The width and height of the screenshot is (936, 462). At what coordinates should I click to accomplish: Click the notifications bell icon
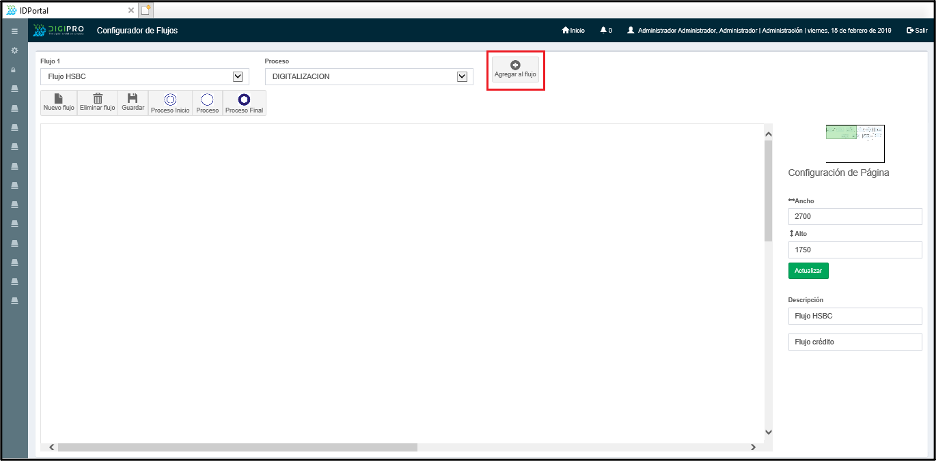[605, 30]
